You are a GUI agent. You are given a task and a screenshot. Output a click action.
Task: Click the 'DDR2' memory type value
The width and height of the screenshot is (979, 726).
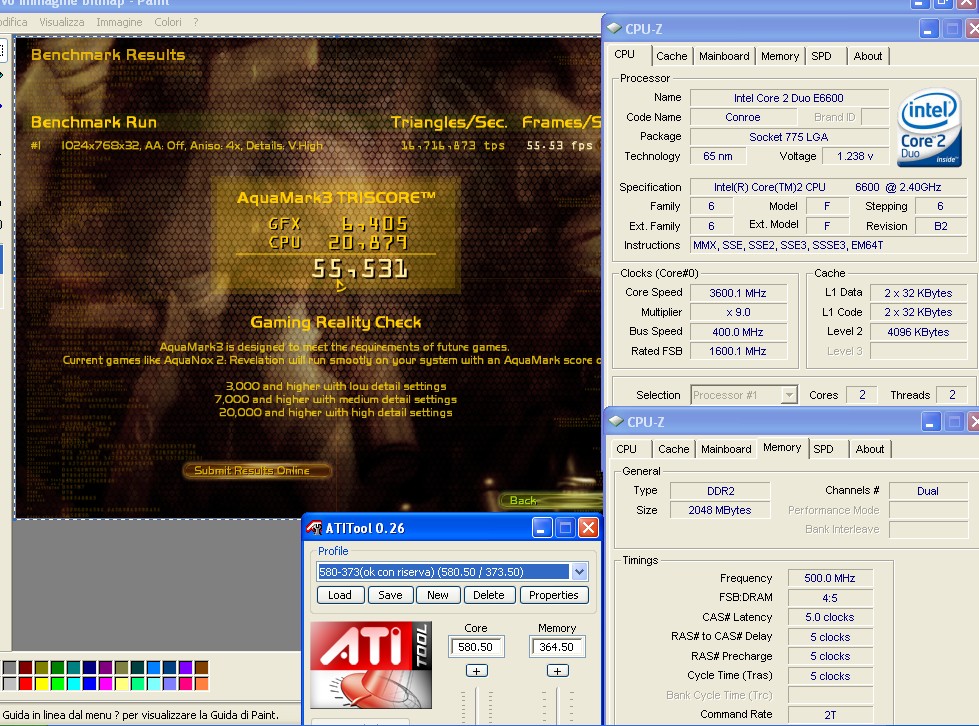click(x=721, y=491)
